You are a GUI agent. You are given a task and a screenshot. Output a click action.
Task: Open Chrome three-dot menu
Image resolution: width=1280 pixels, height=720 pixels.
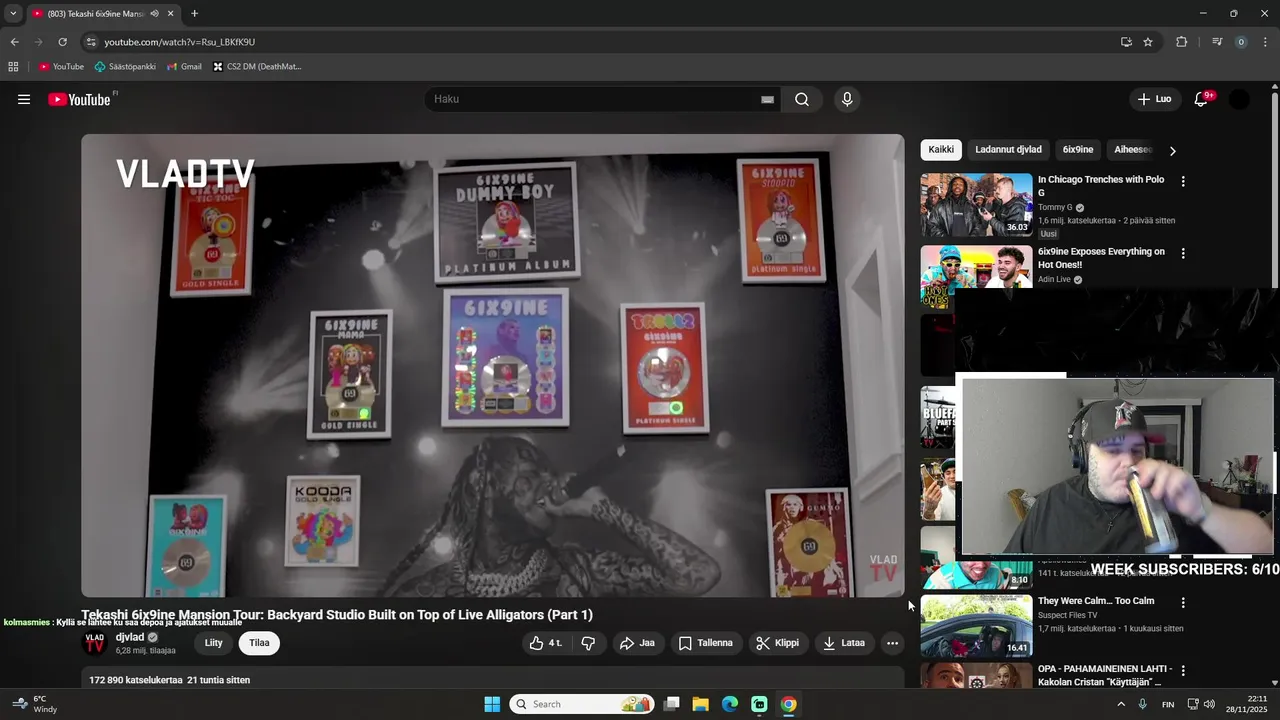[1265, 42]
